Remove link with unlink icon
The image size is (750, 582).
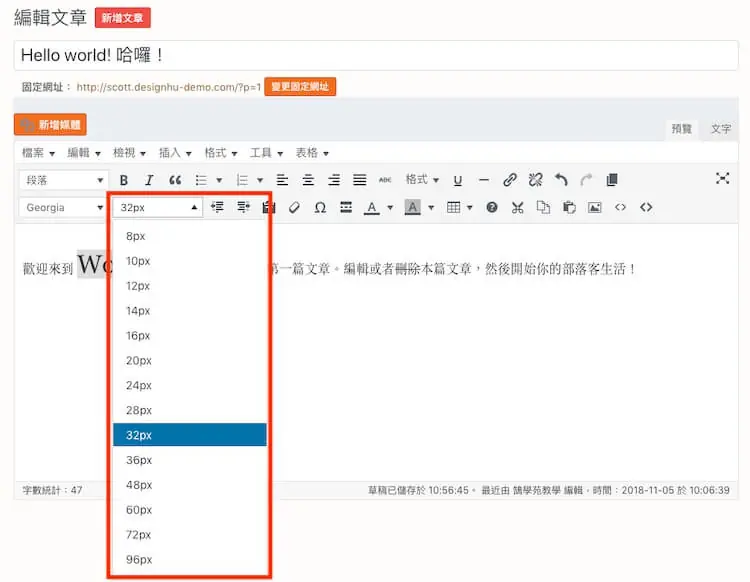(536, 180)
